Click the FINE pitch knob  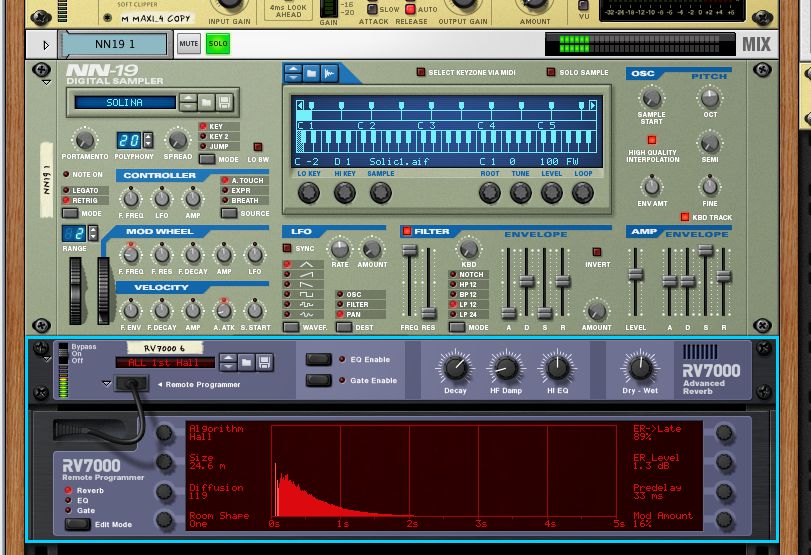pos(710,186)
